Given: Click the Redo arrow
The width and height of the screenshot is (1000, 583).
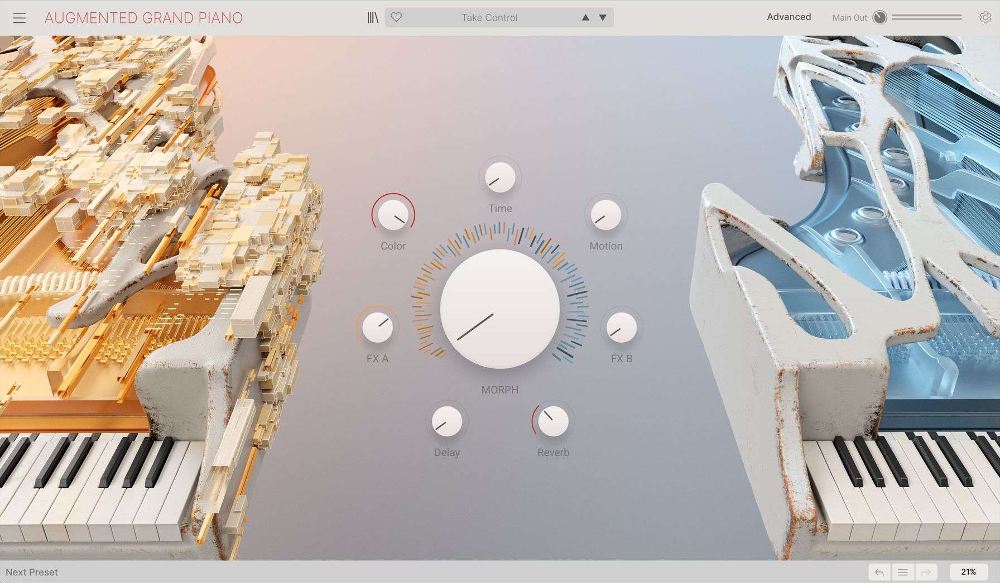Looking at the screenshot, I should 927,572.
